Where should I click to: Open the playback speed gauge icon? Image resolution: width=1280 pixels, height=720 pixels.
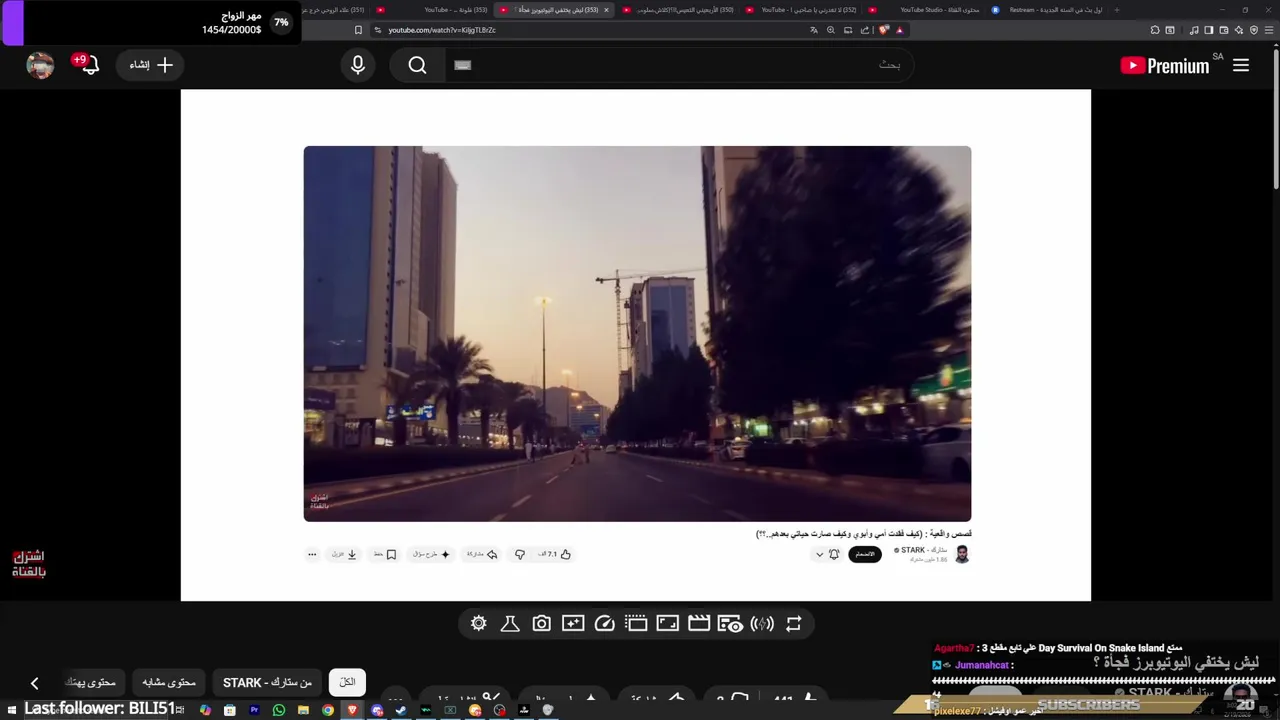(x=604, y=624)
